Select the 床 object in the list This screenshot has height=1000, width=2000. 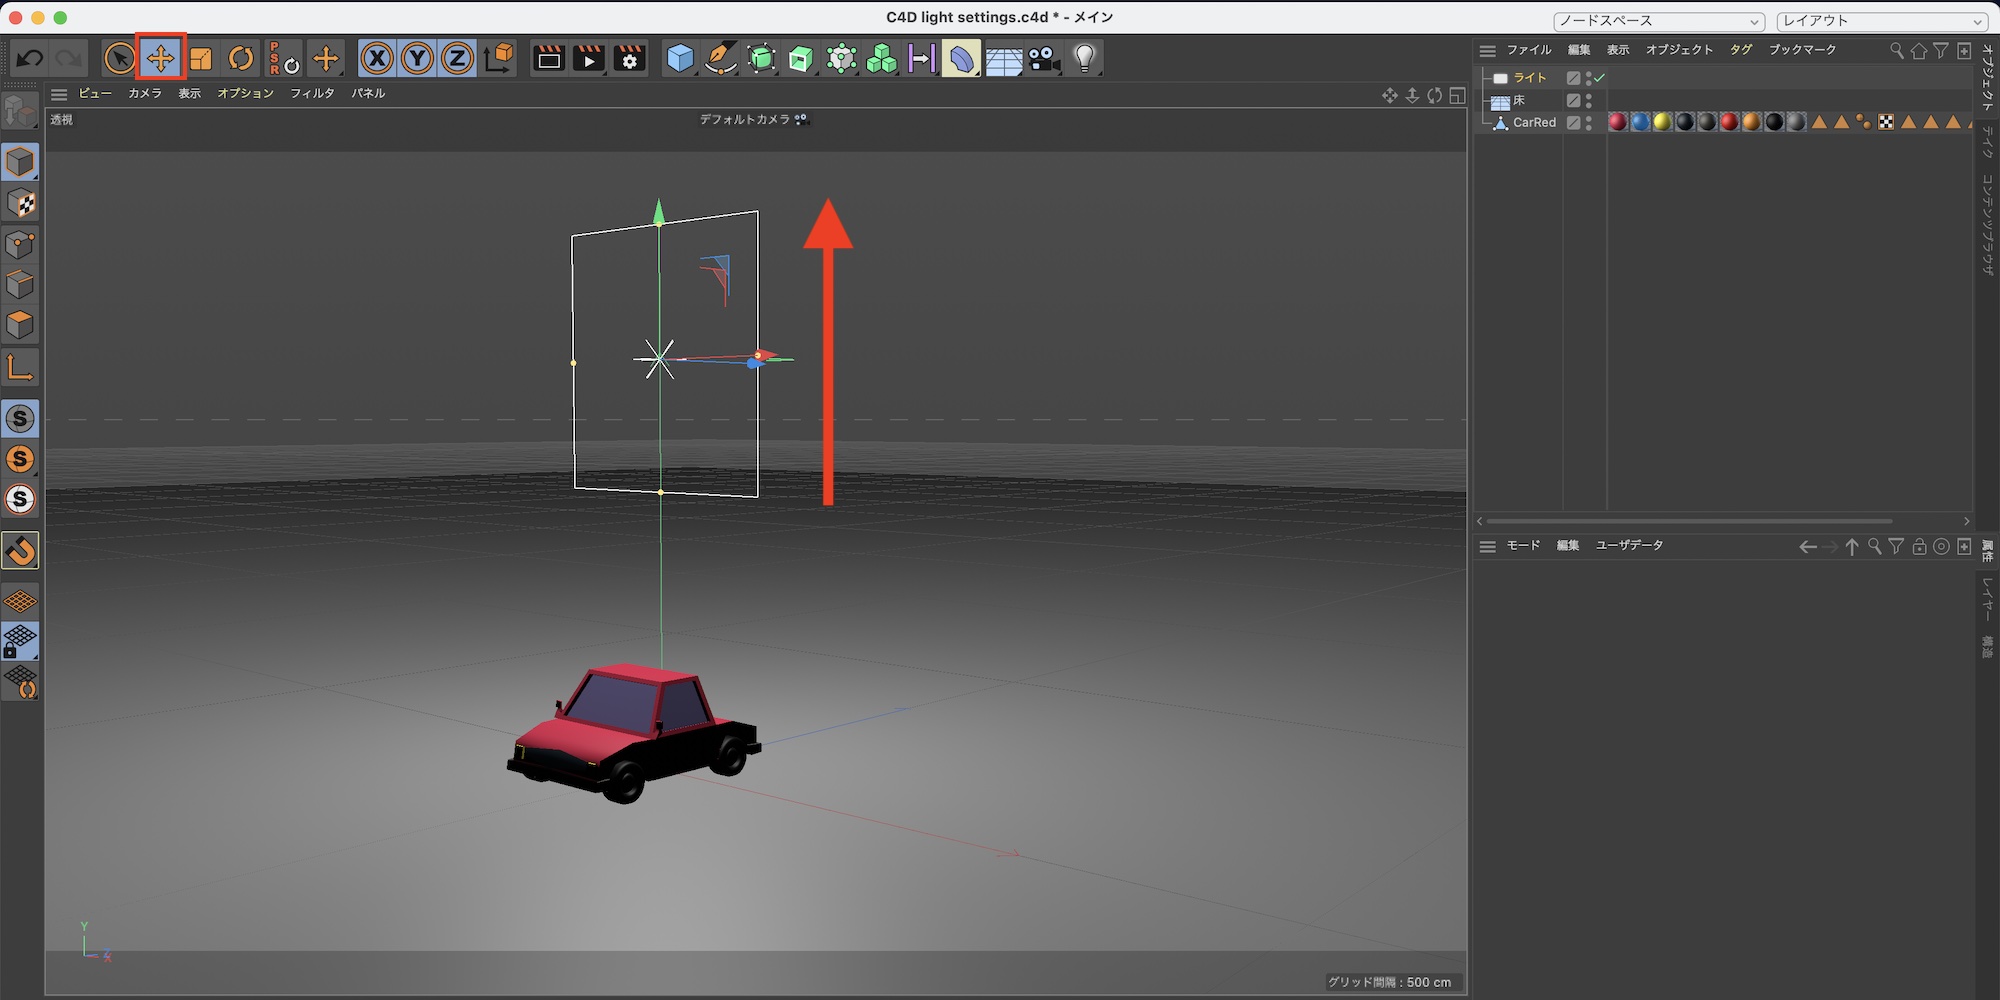point(1518,100)
